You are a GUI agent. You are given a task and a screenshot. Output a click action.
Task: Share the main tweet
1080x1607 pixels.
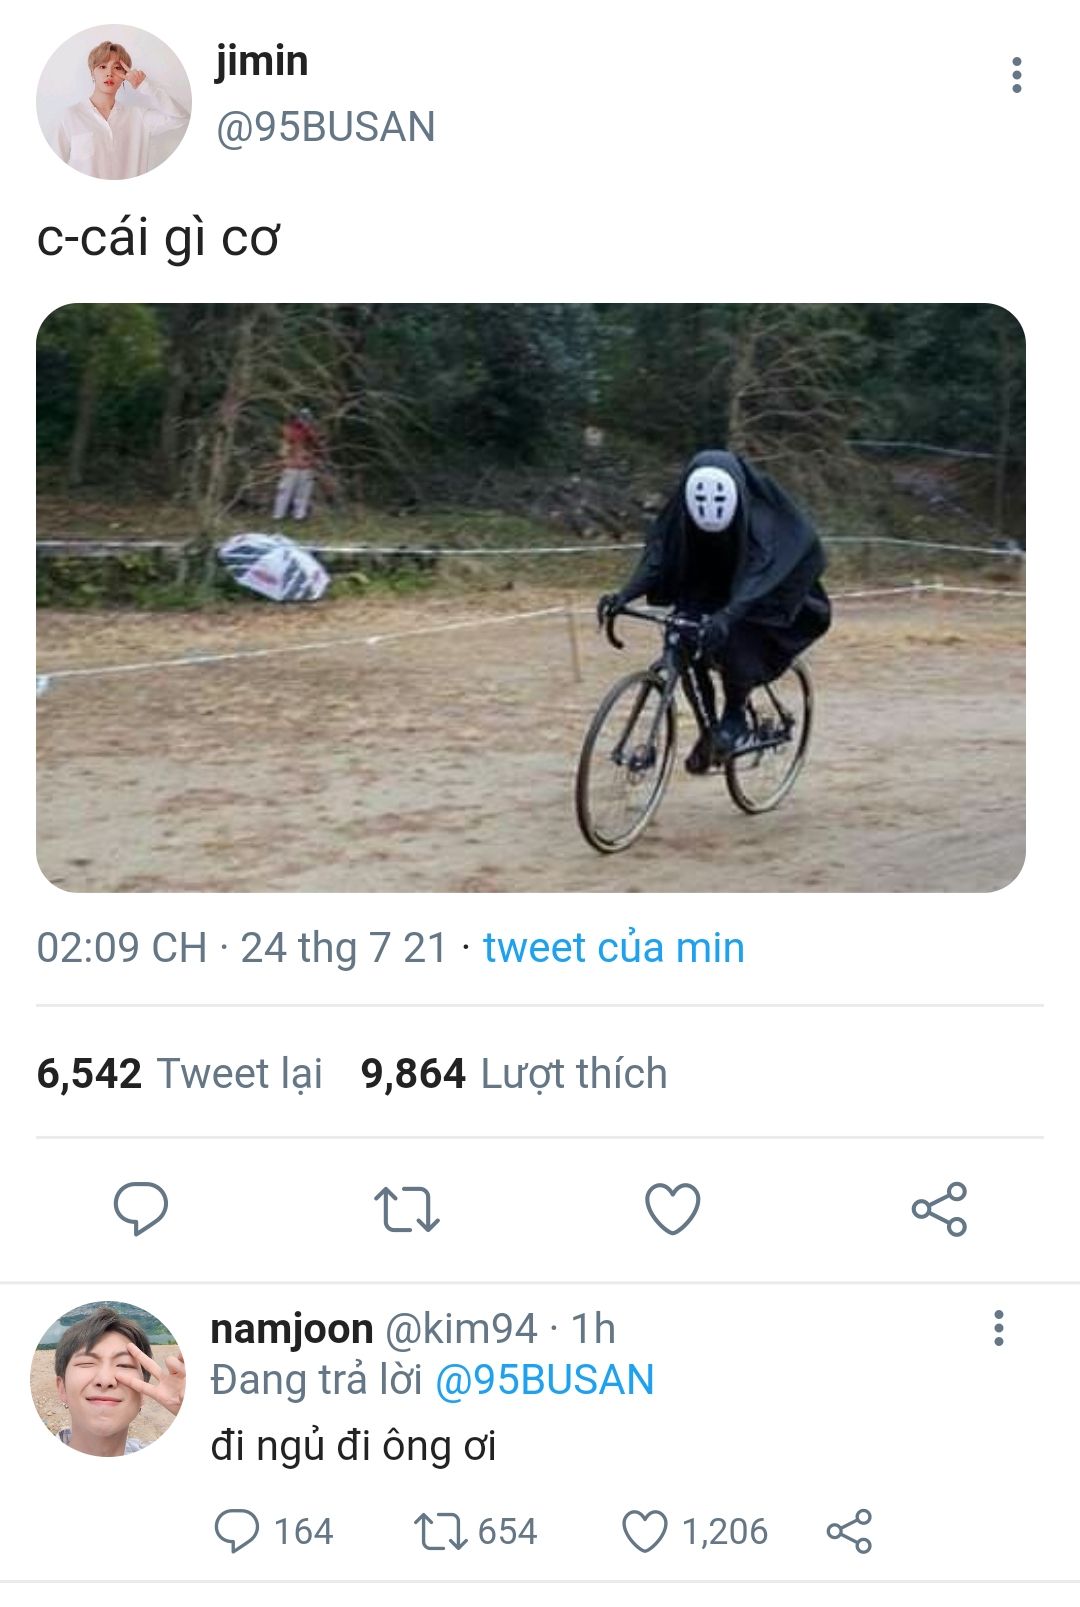(x=939, y=1209)
